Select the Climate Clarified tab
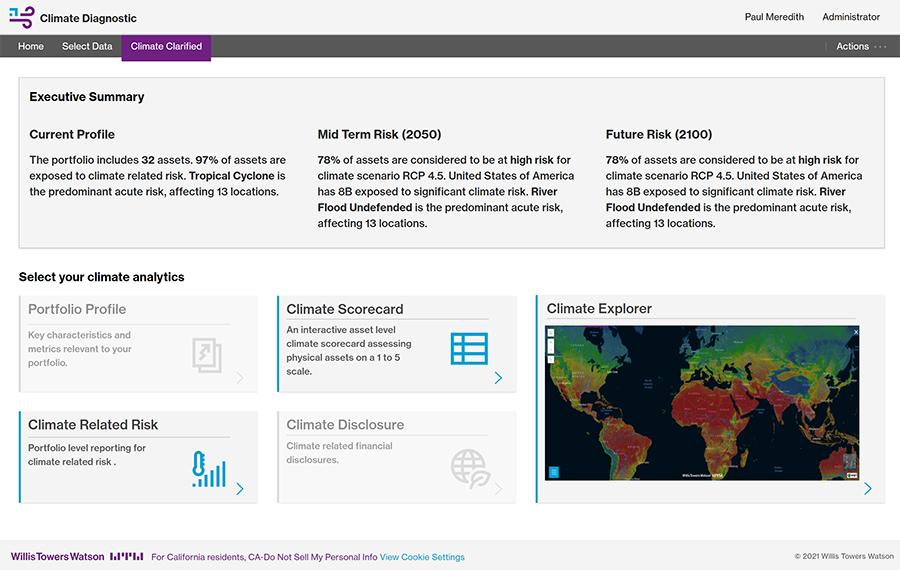The width and height of the screenshot is (900, 570). tap(166, 46)
